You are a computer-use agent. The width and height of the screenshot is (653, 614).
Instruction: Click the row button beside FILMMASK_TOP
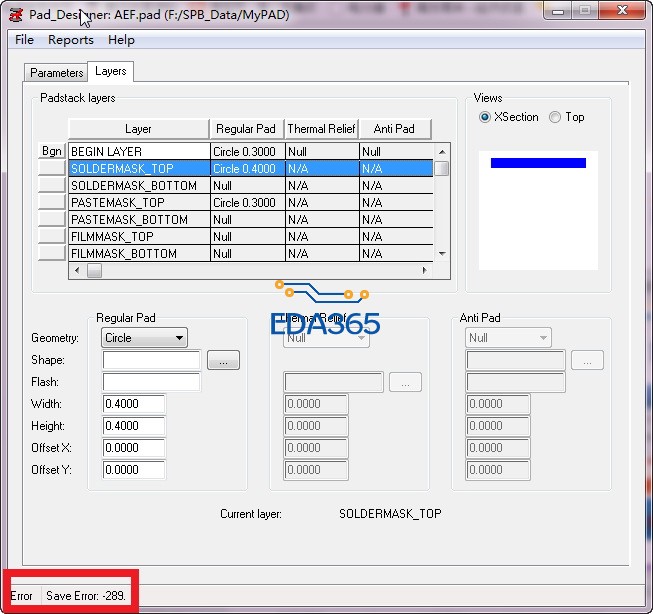(x=52, y=236)
